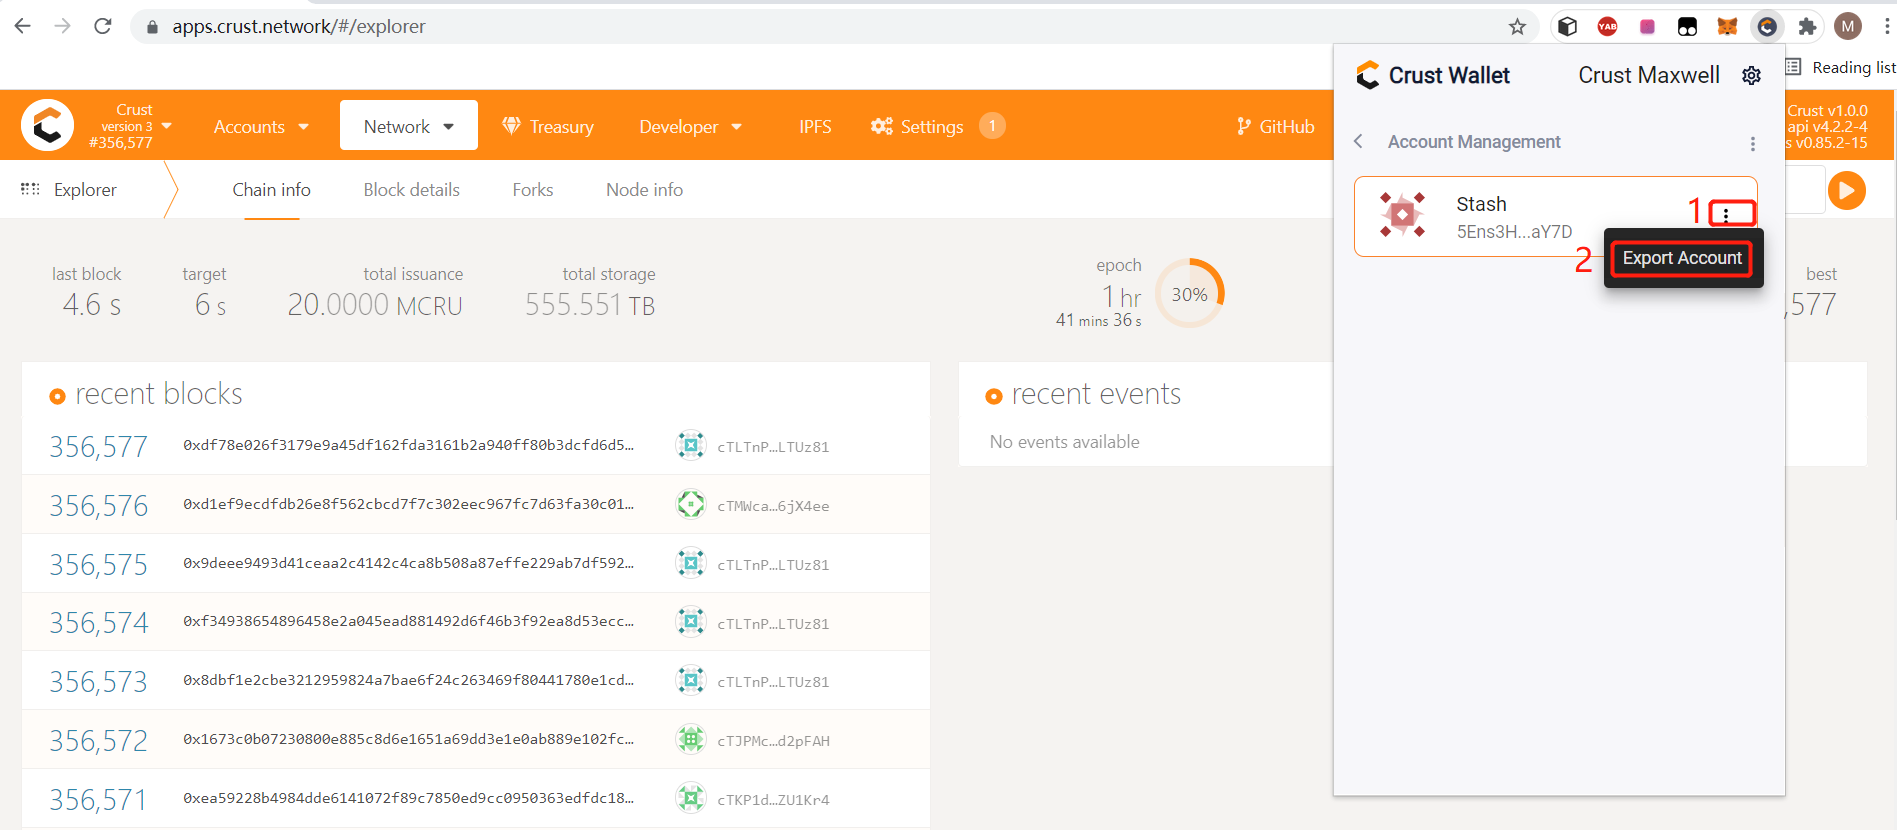This screenshot has width=1897, height=830.
Task: Click author identicon for block 356,573
Action: pyautogui.click(x=691, y=680)
